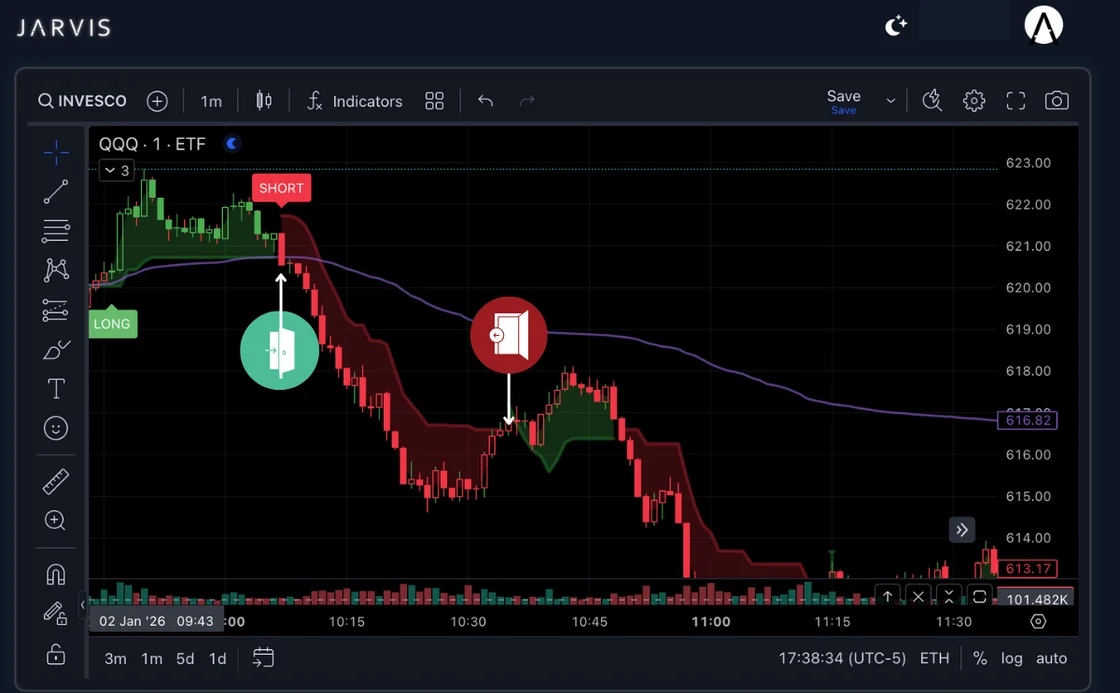
Task: Open the emoji icons tool
Action: click(x=56, y=428)
